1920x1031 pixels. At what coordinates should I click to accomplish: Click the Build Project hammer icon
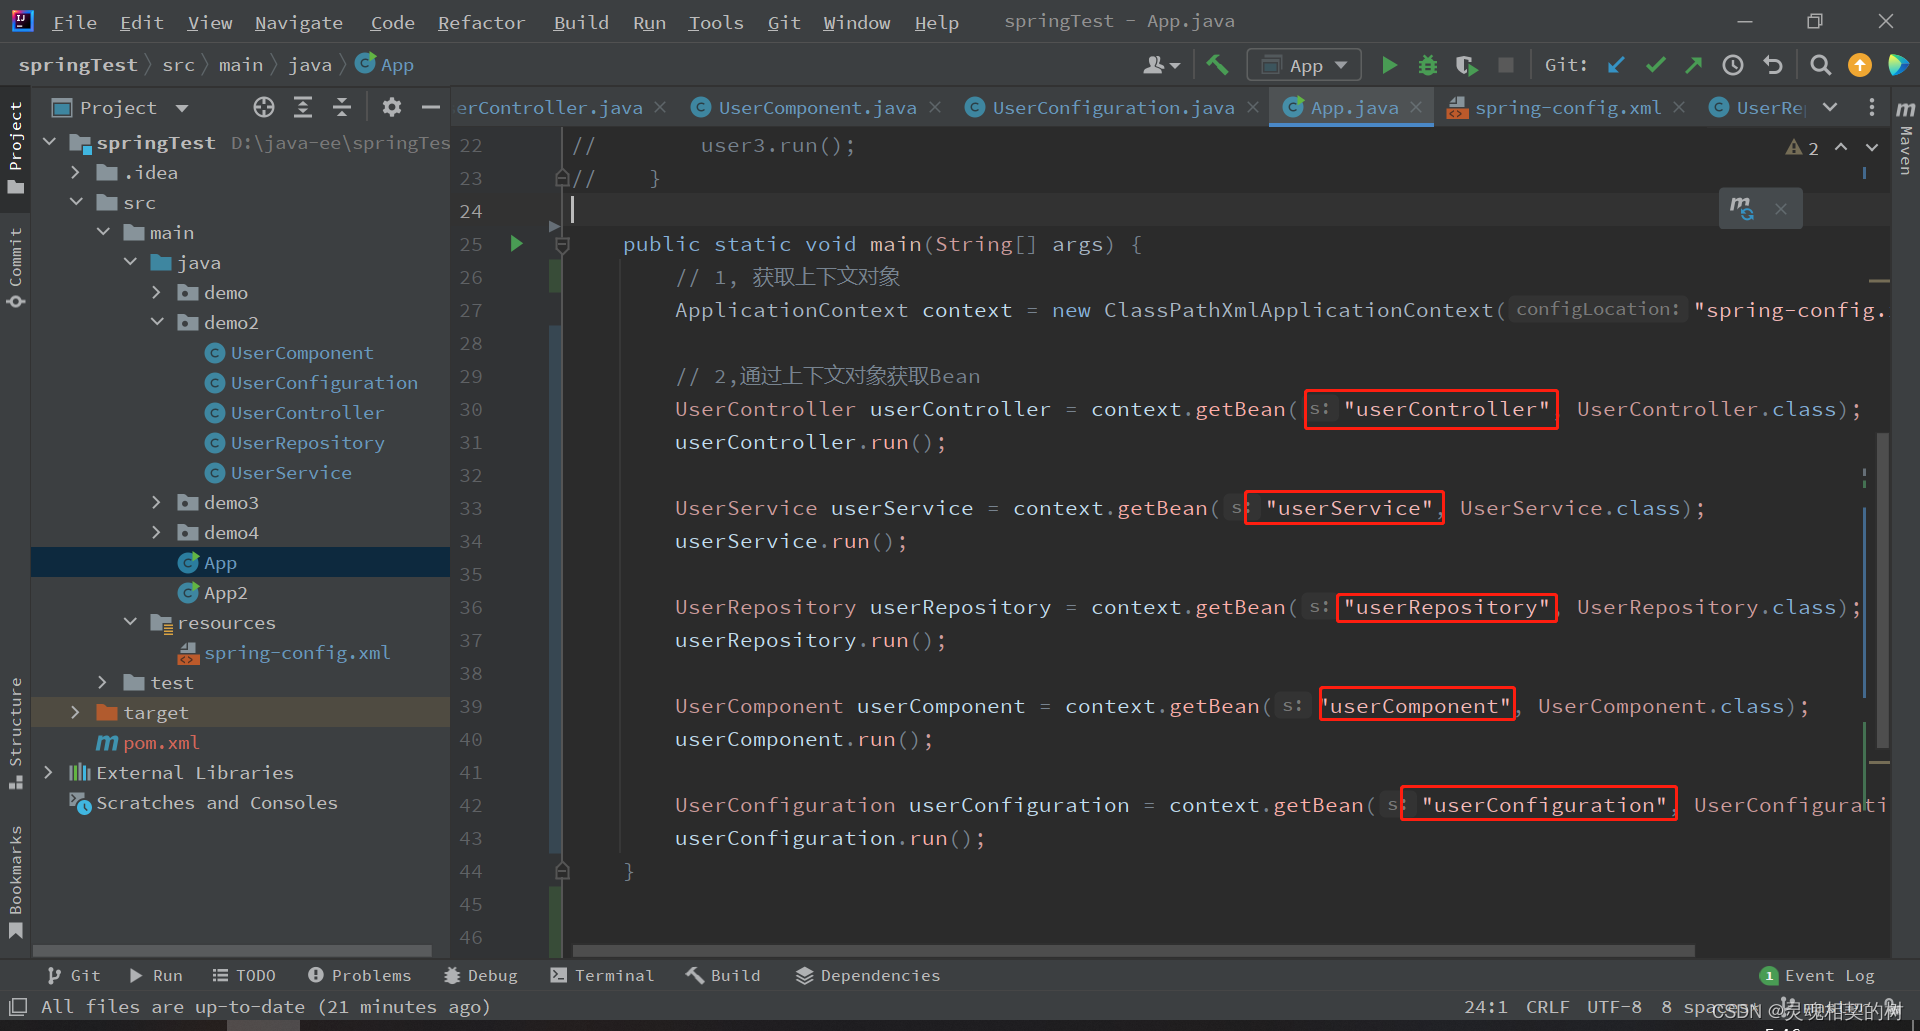tap(1217, 65)
